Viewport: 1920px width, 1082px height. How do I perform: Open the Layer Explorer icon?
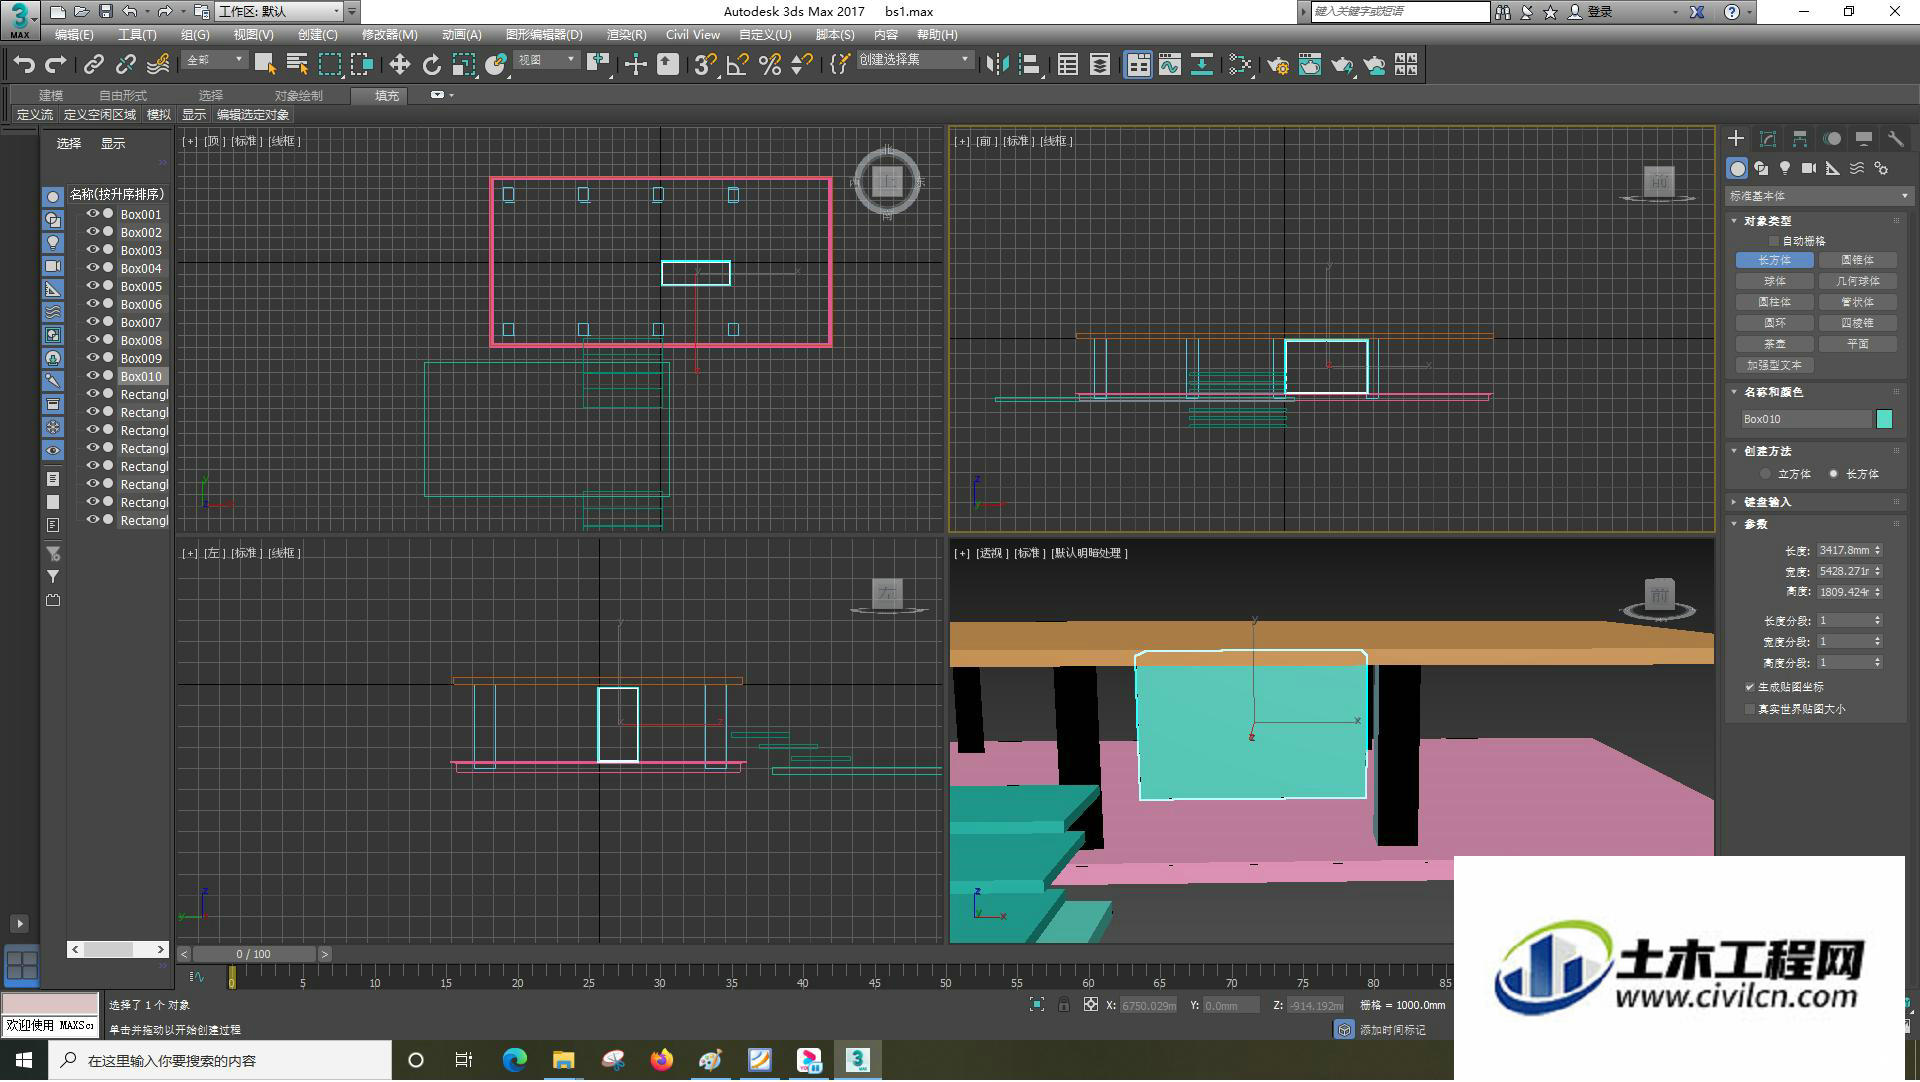point(1099,65)
